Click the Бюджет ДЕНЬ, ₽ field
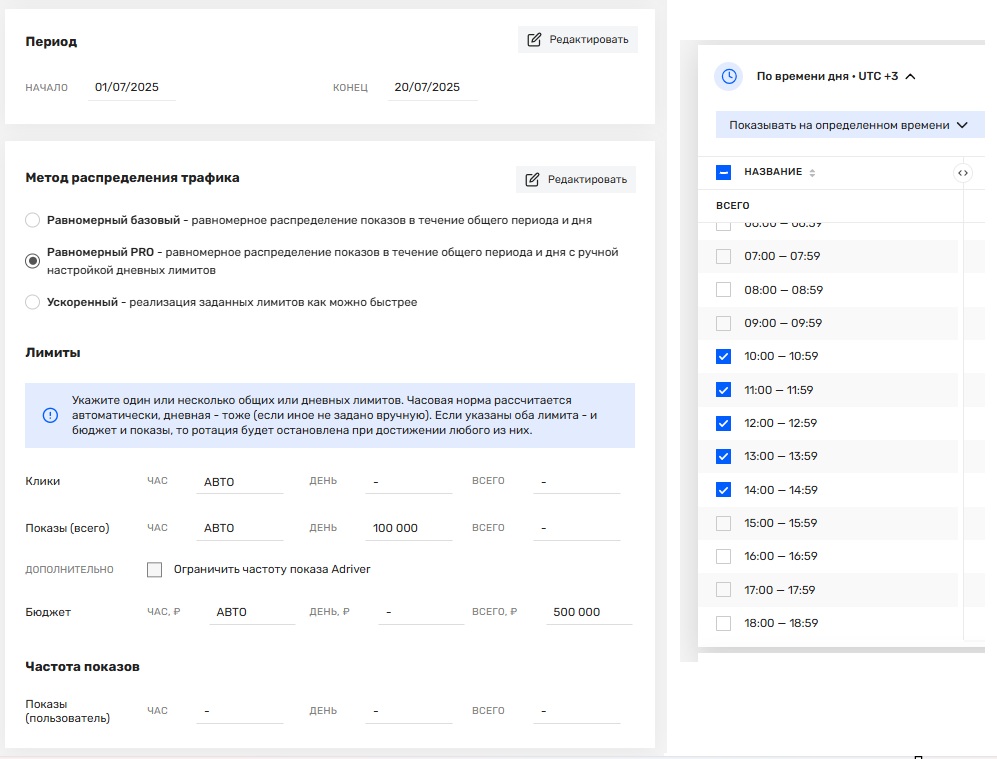This screenshot has height=759, width=997. click(422, 612)
